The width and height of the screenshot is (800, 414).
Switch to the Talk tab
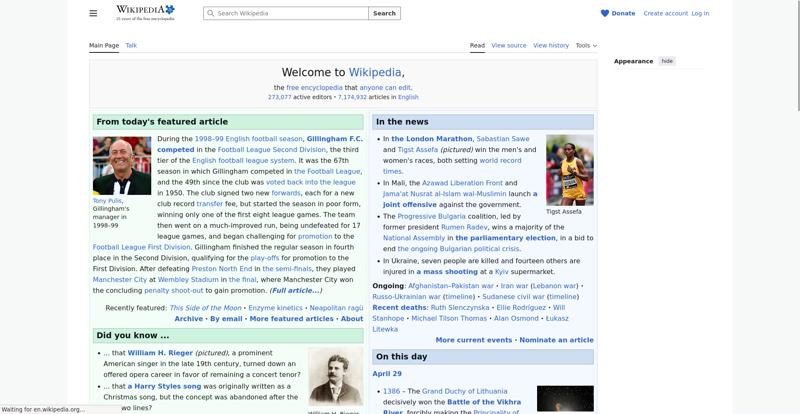pyautogui.click(x=131, y=45)
